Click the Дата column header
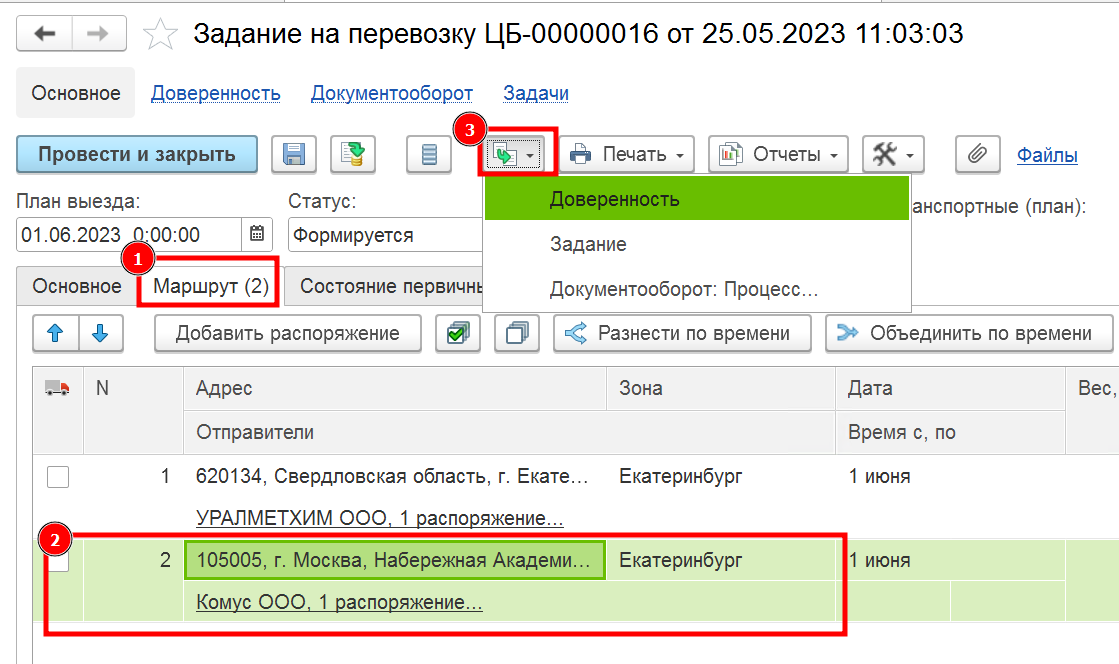Viewport: 1119px width, 664px height. (950, 388)
